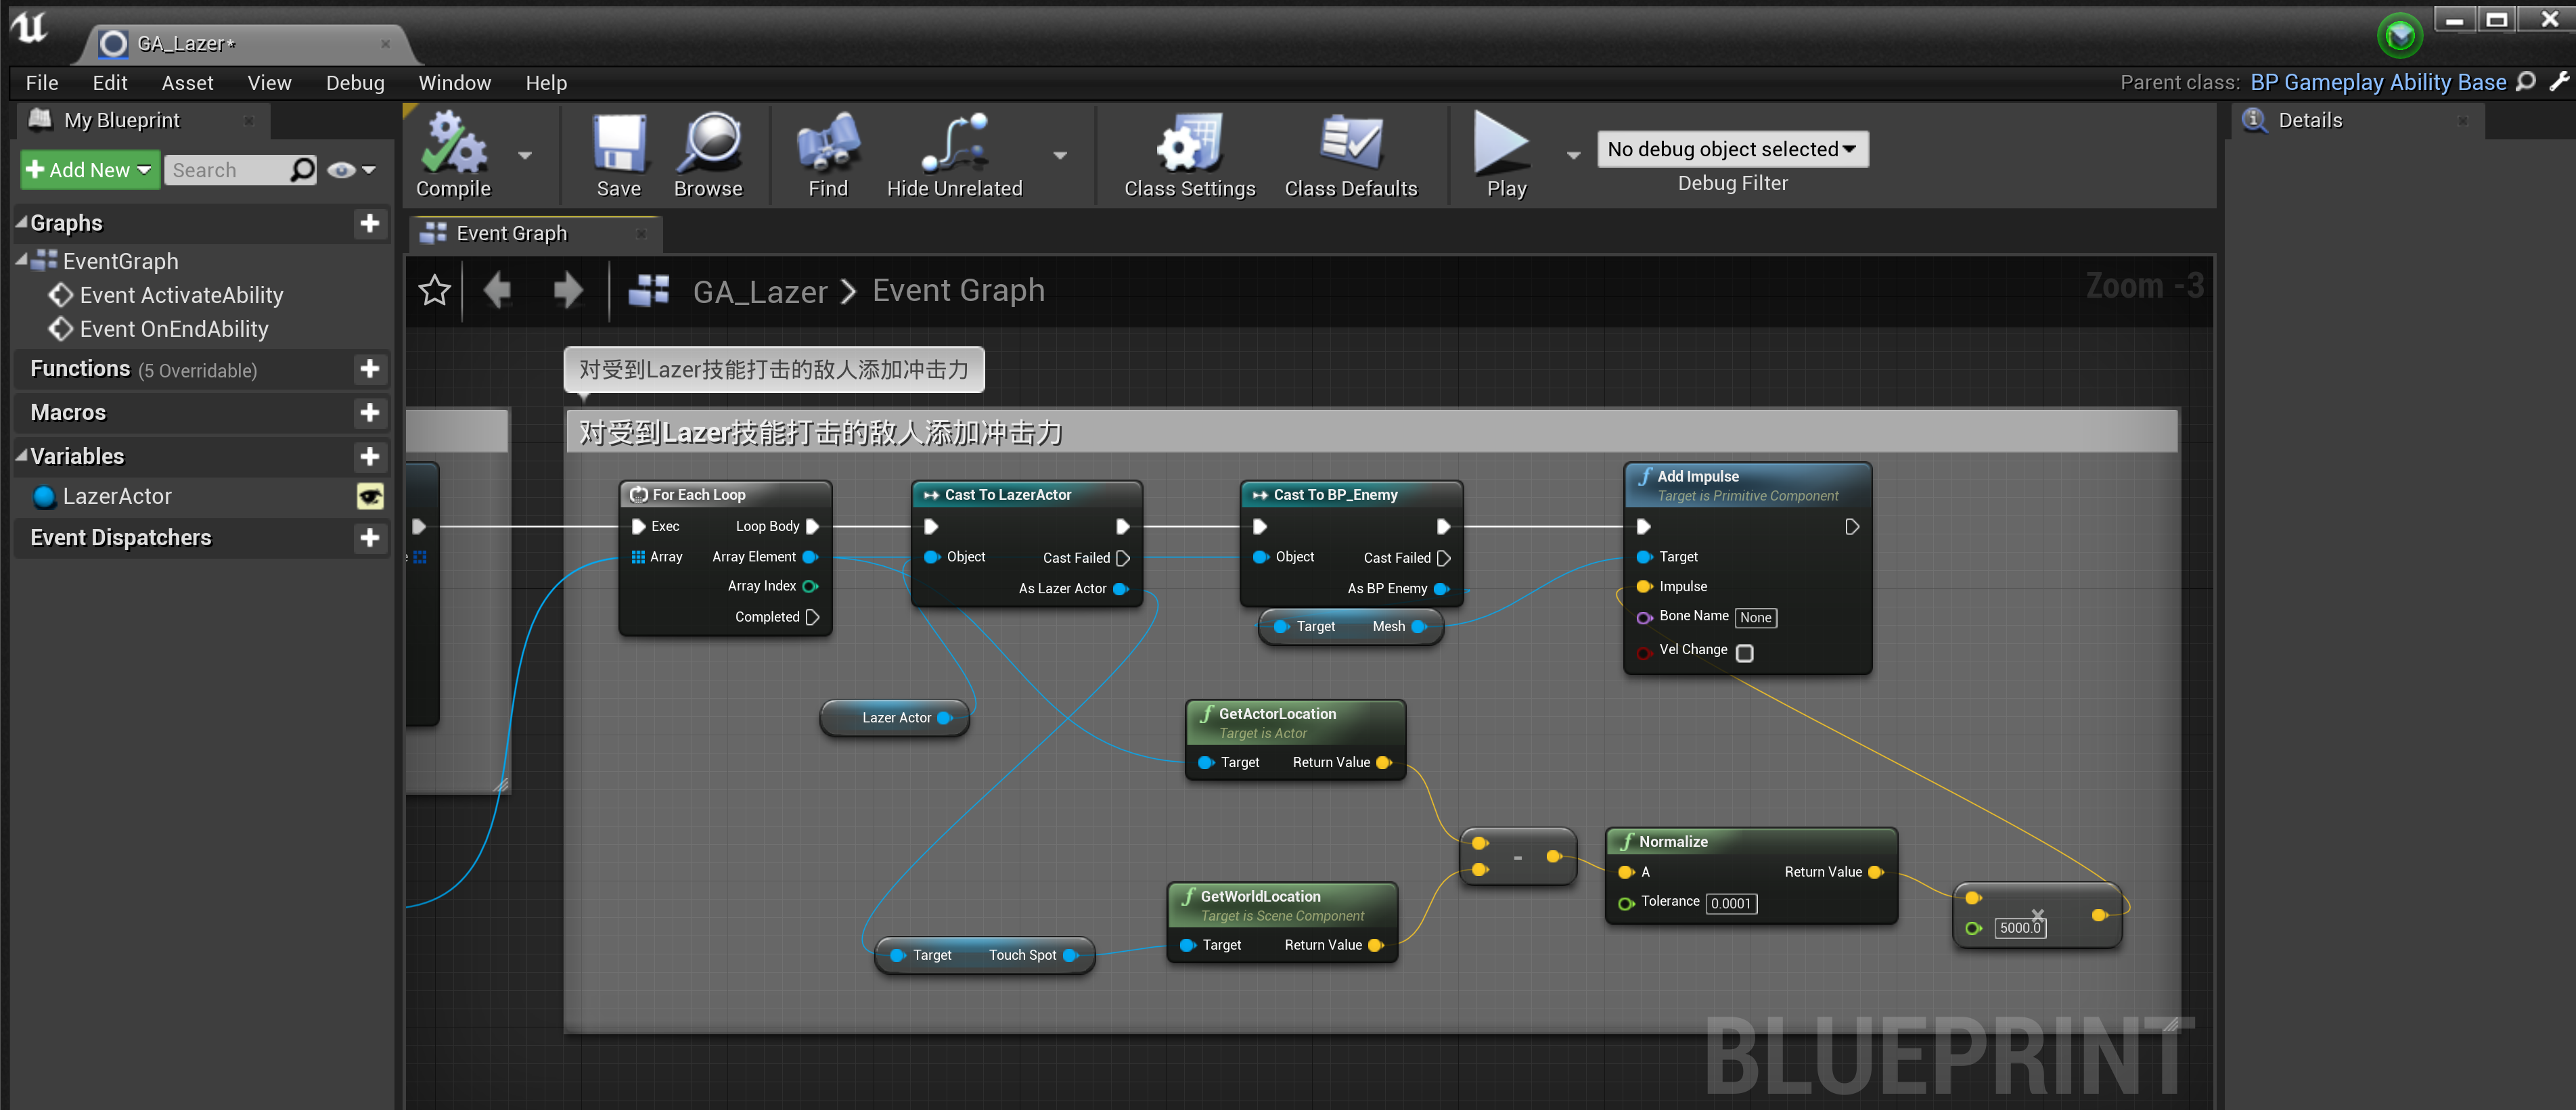Click the My Blueprint search field
Image resolution: width=2576 pixels, height=1110 pixels.
(228, 170)
